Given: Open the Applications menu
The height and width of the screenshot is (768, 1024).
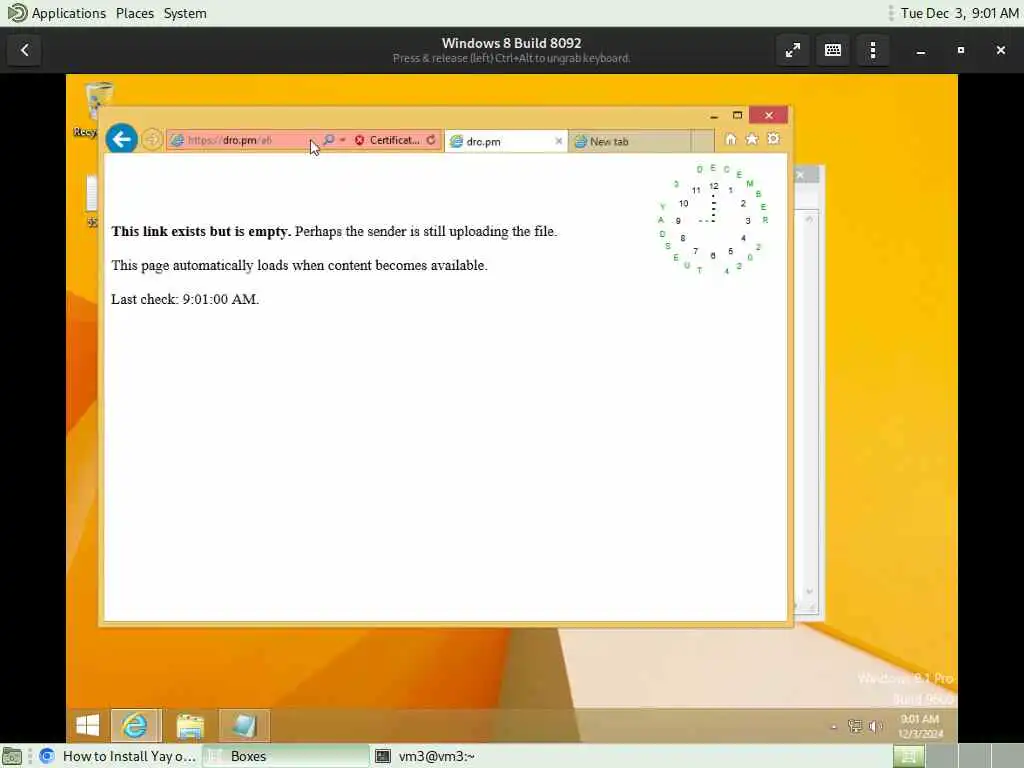Looking at the screenshot, I should click(57, 13).
